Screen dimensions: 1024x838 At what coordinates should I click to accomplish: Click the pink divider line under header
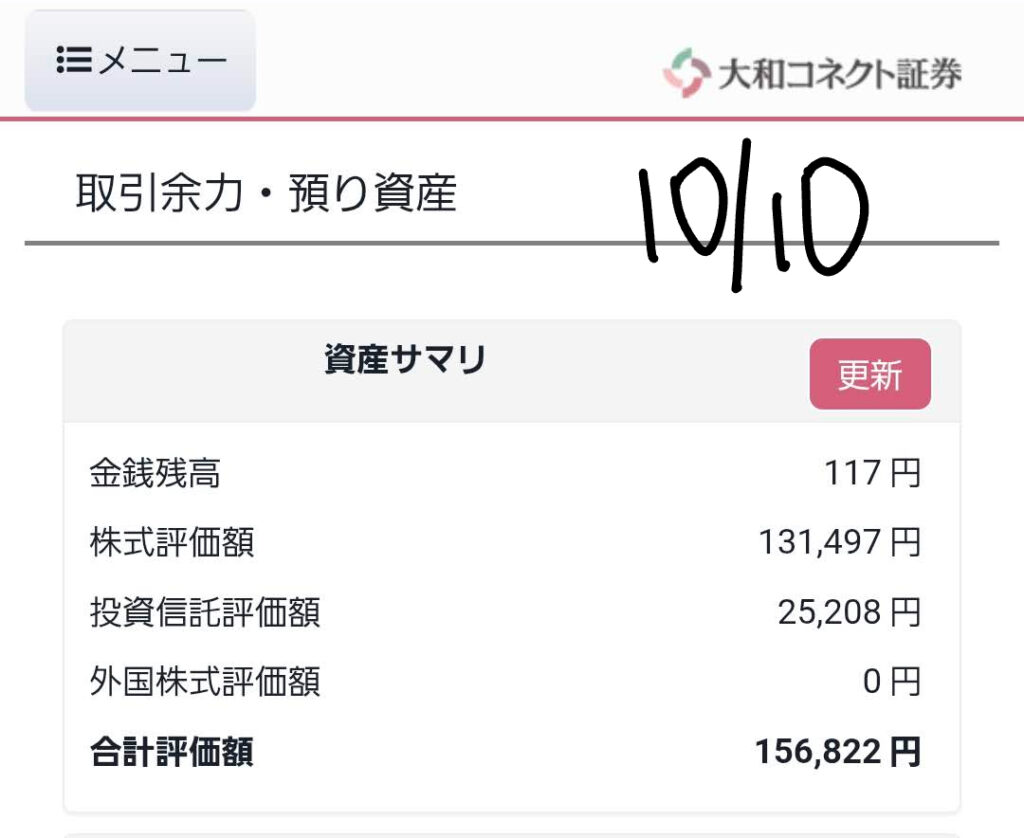tap(400, 119)
